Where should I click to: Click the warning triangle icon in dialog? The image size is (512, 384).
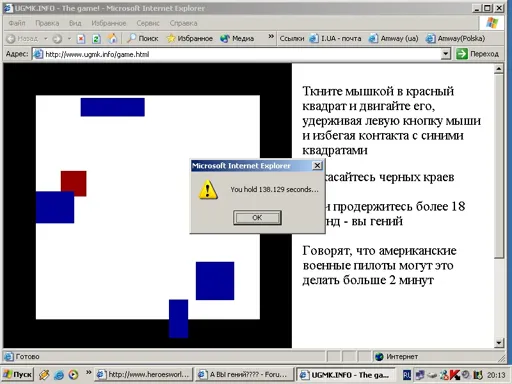(x=208, y=190)
